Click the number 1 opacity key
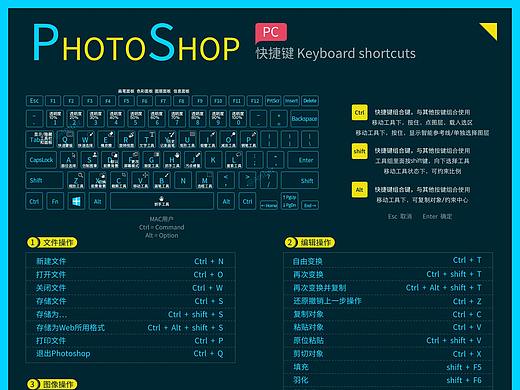This screenshot has width=520, height=390. pos(55,118)
